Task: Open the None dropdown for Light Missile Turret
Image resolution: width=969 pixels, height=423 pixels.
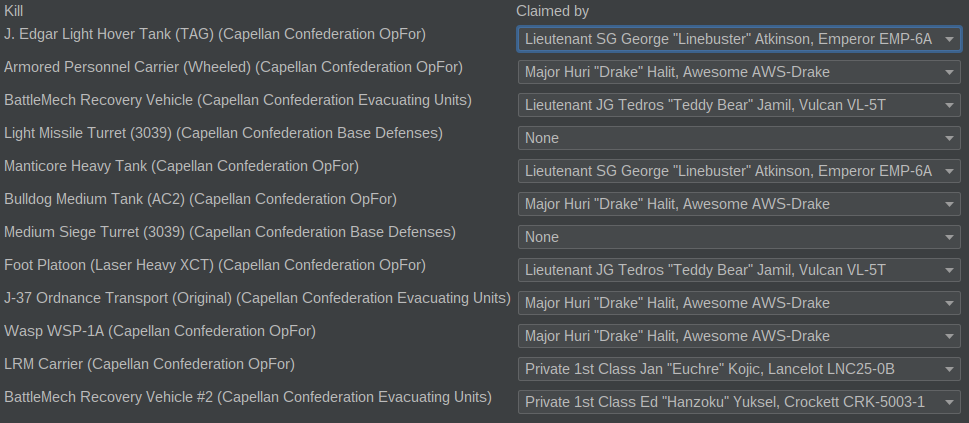Action: point(738,138)
